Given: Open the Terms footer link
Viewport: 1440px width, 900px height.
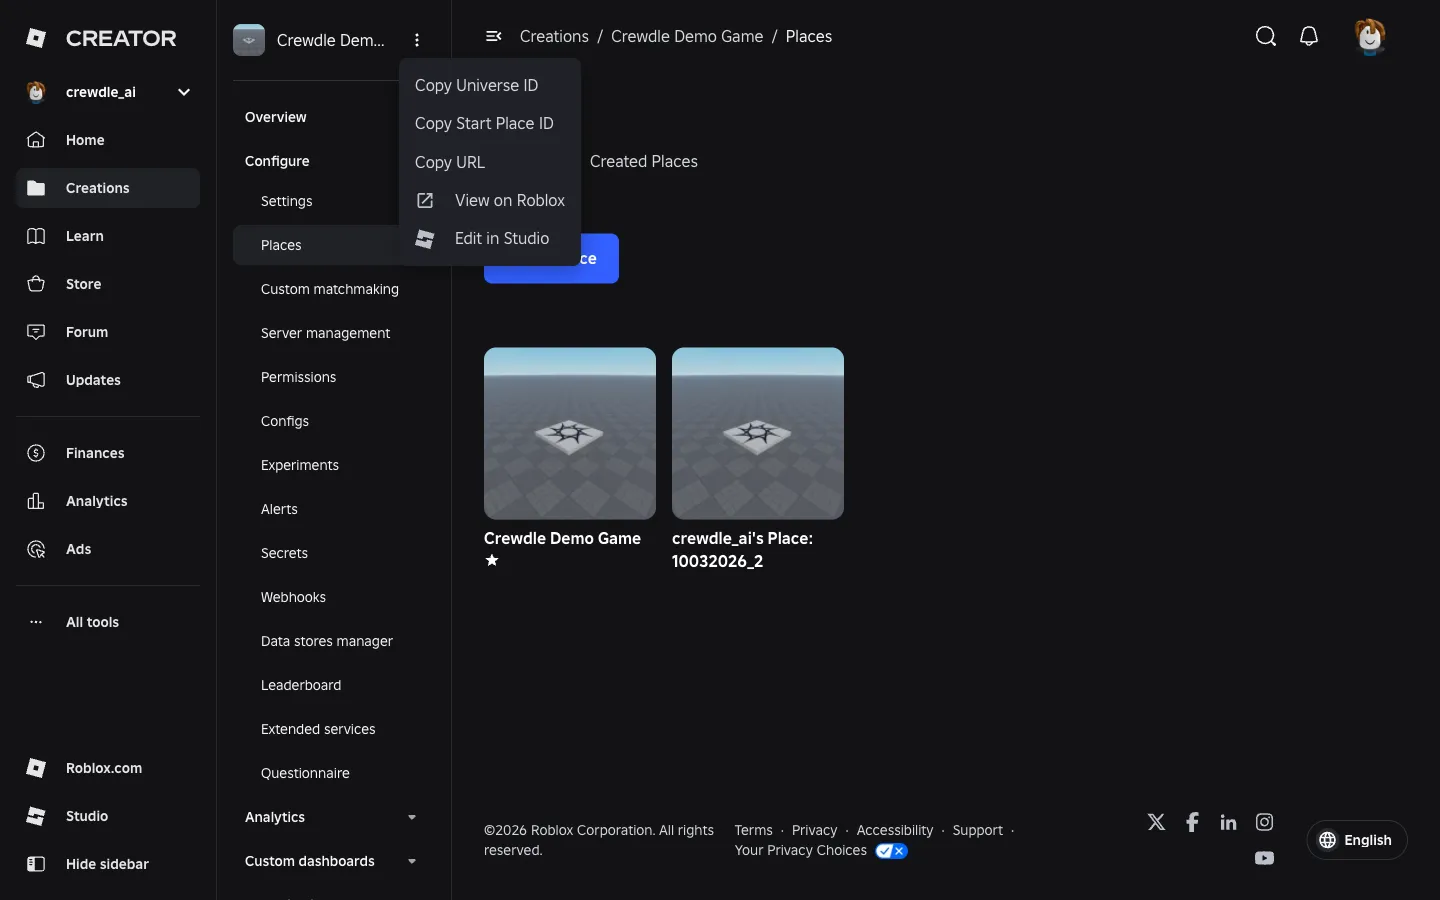Looking at the screenshot, I should click(x=753, y=830).
